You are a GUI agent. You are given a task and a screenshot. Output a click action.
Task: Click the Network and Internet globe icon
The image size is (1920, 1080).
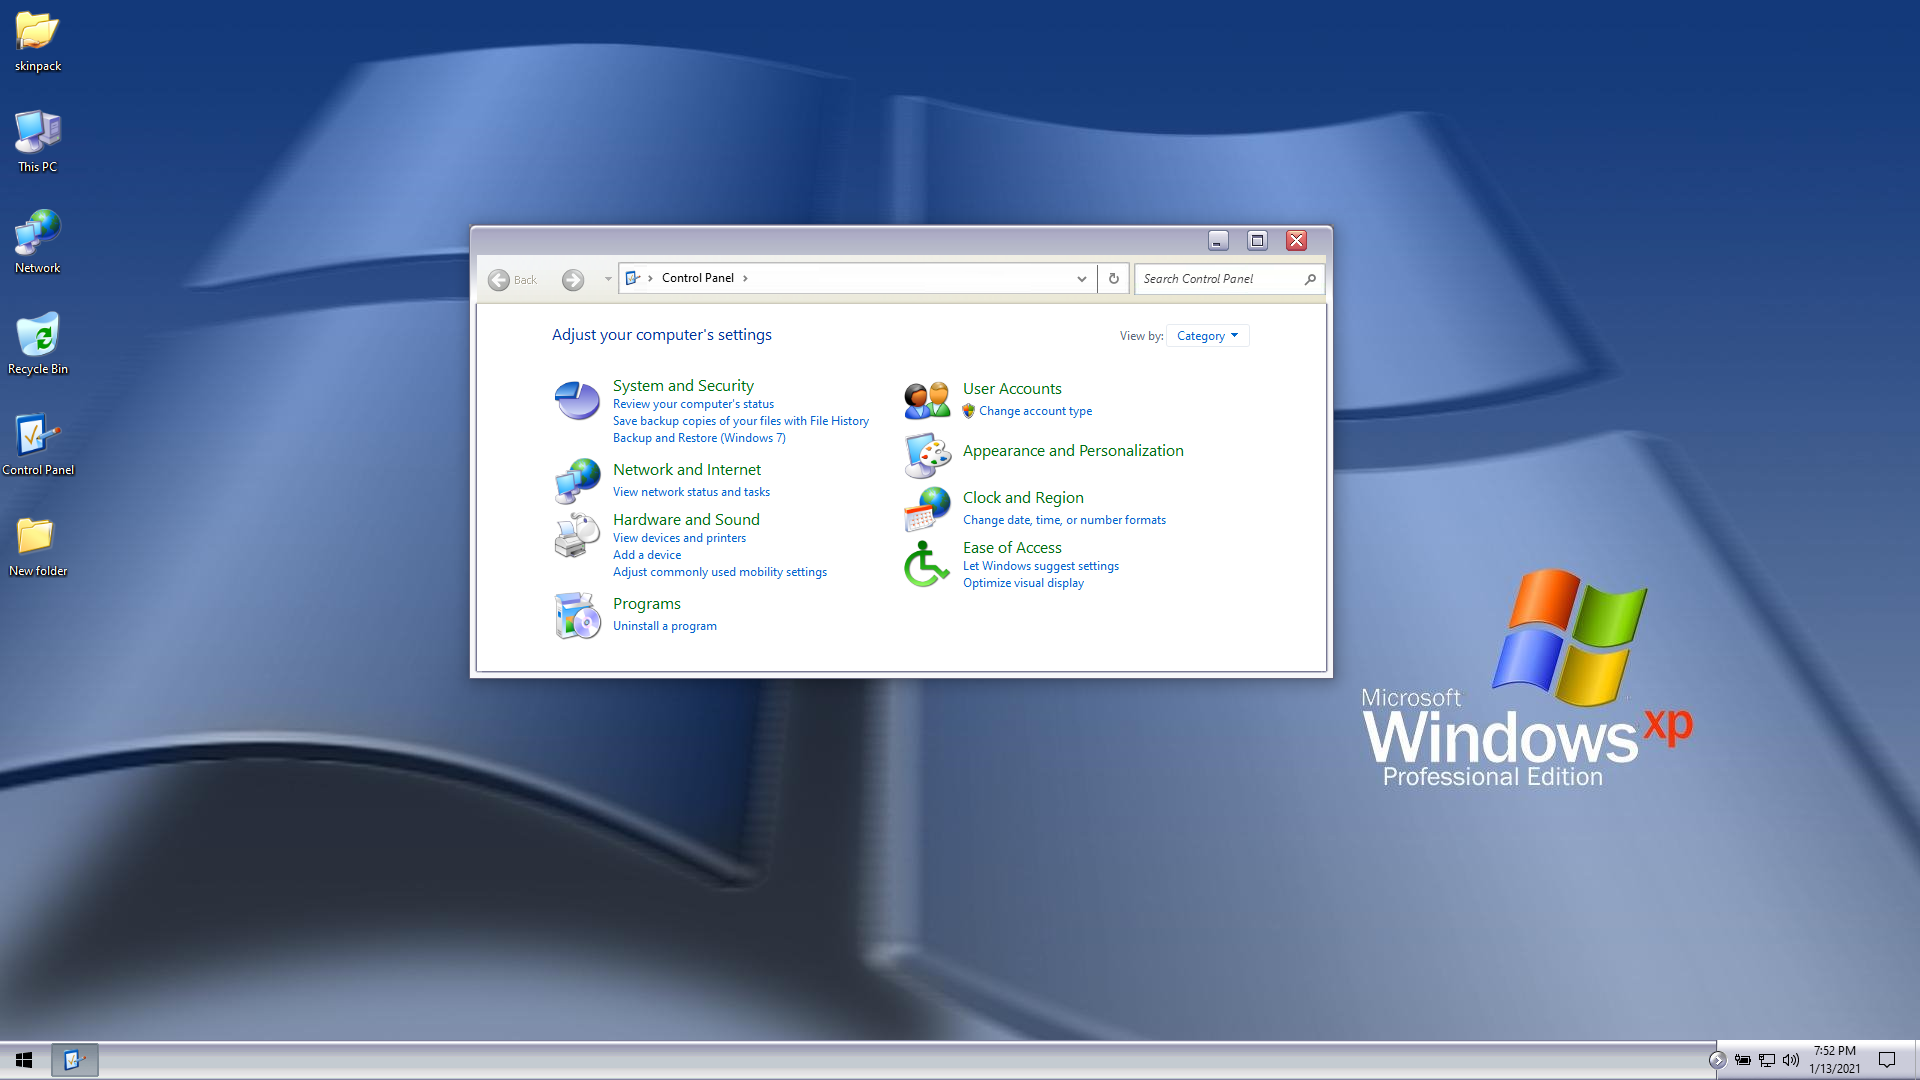[577, 481]
